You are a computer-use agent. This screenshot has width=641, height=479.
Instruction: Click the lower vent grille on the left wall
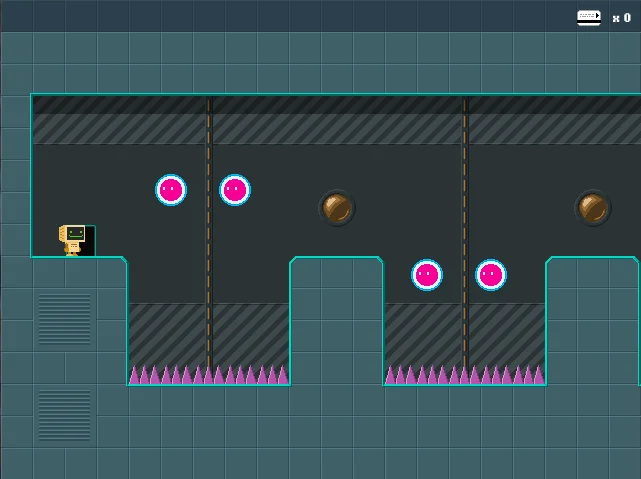64,414
